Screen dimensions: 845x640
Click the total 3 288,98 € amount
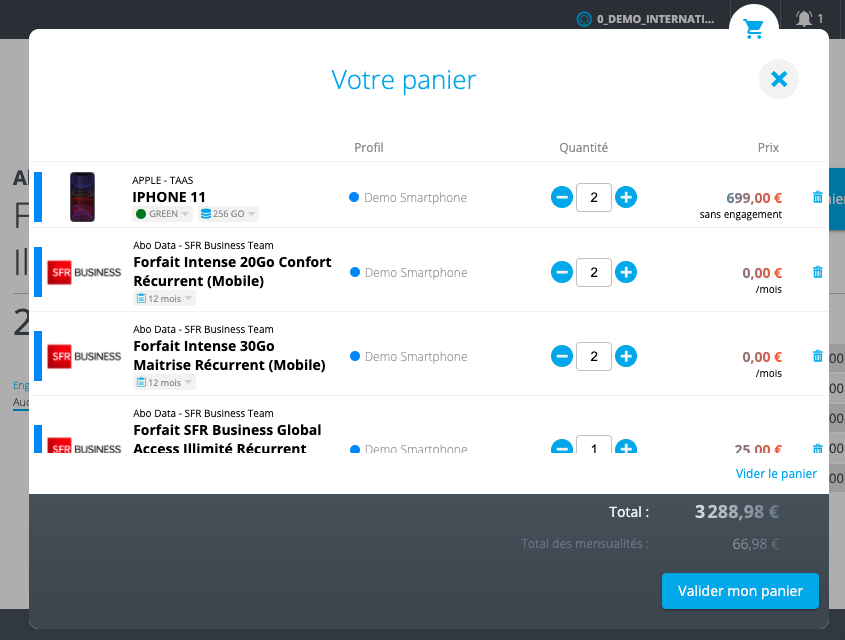tap(737, 512)
